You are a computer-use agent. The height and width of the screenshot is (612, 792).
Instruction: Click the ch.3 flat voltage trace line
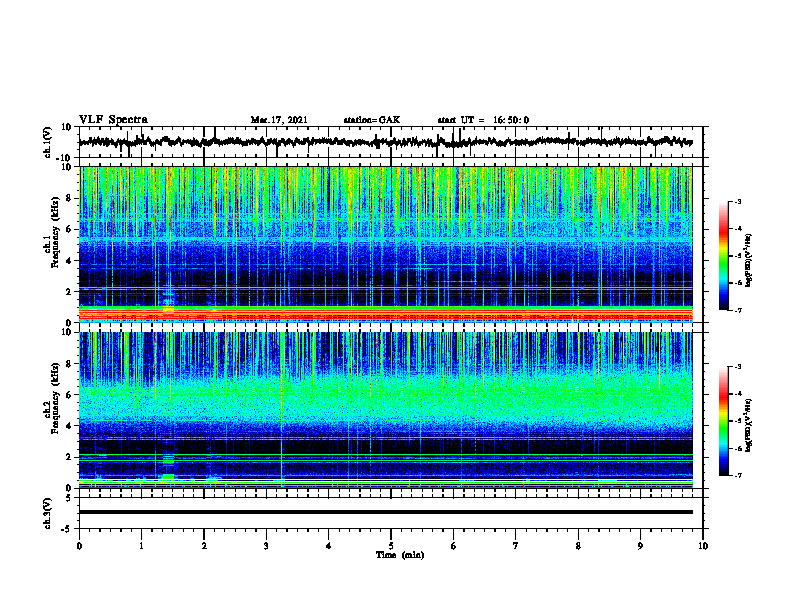pos(385,512)
